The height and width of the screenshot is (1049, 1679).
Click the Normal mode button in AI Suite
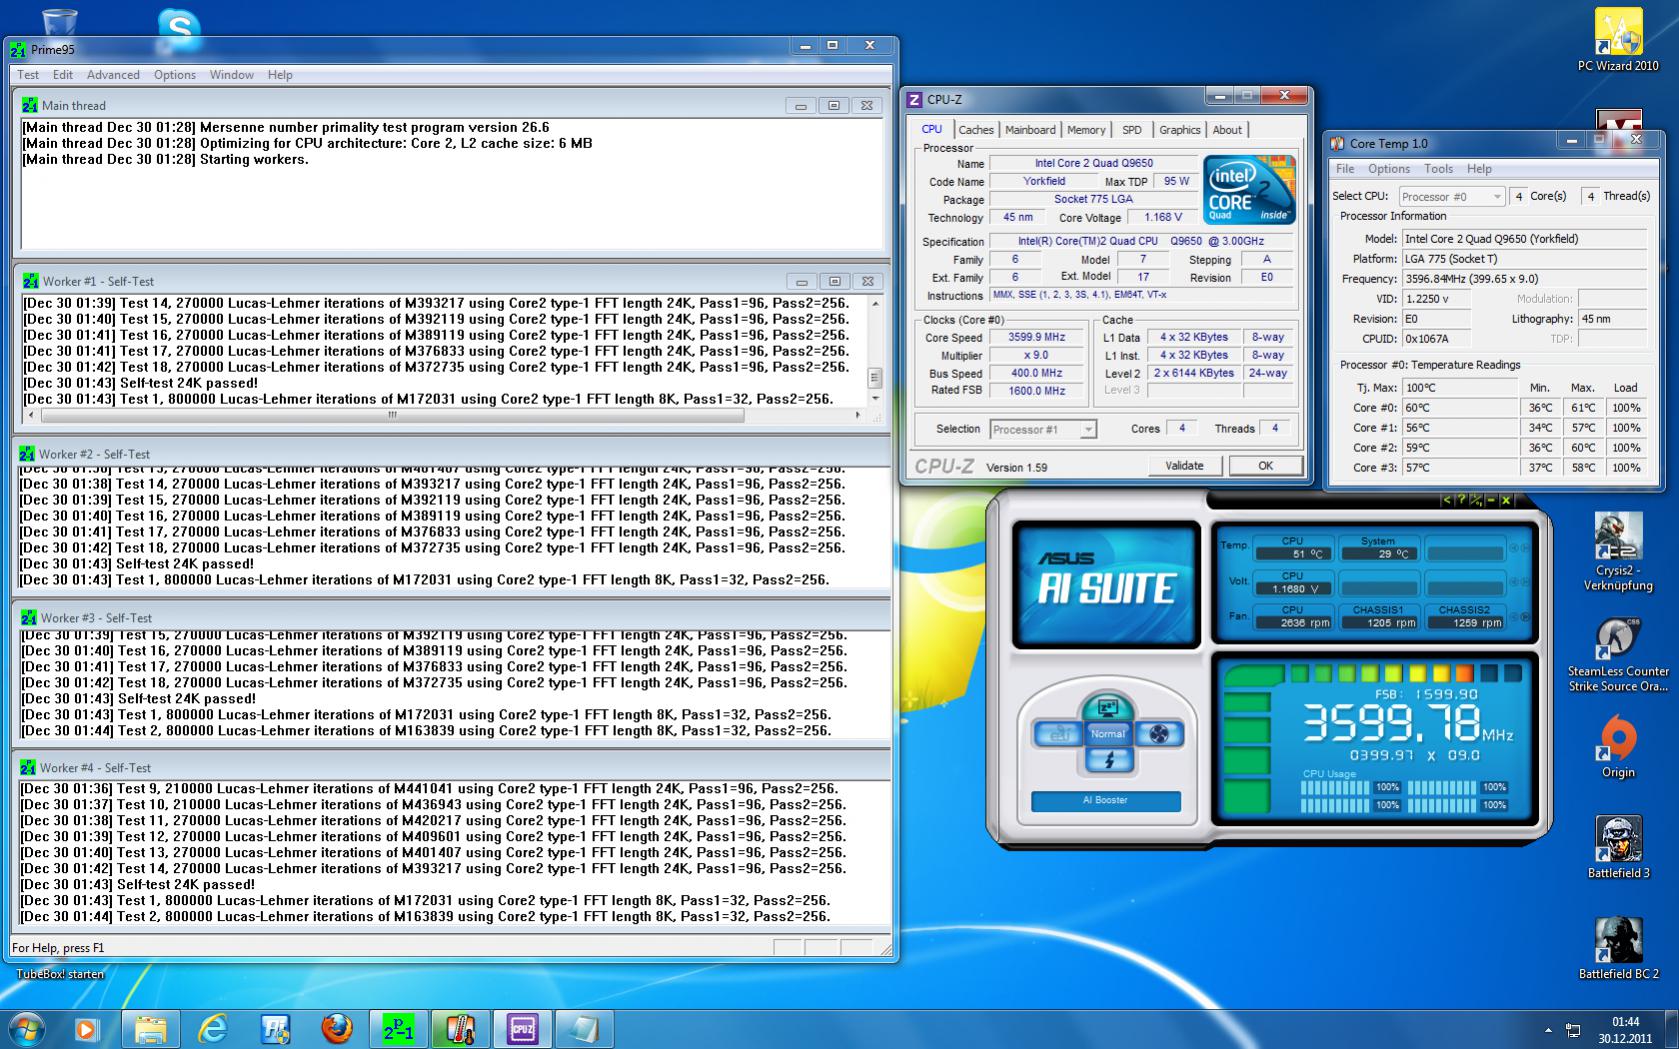click(1108, 734)
